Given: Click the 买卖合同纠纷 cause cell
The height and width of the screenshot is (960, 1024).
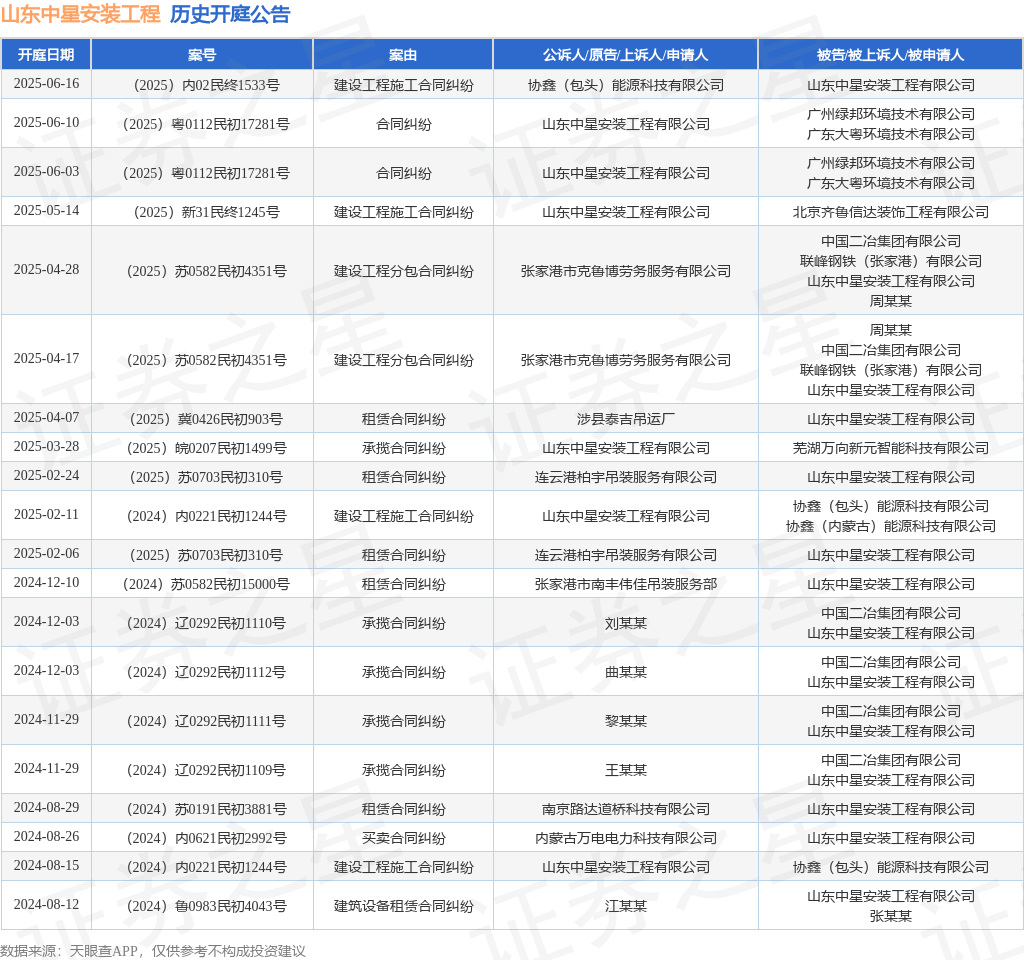Looking at the screenshot, I should click(404, 838).
